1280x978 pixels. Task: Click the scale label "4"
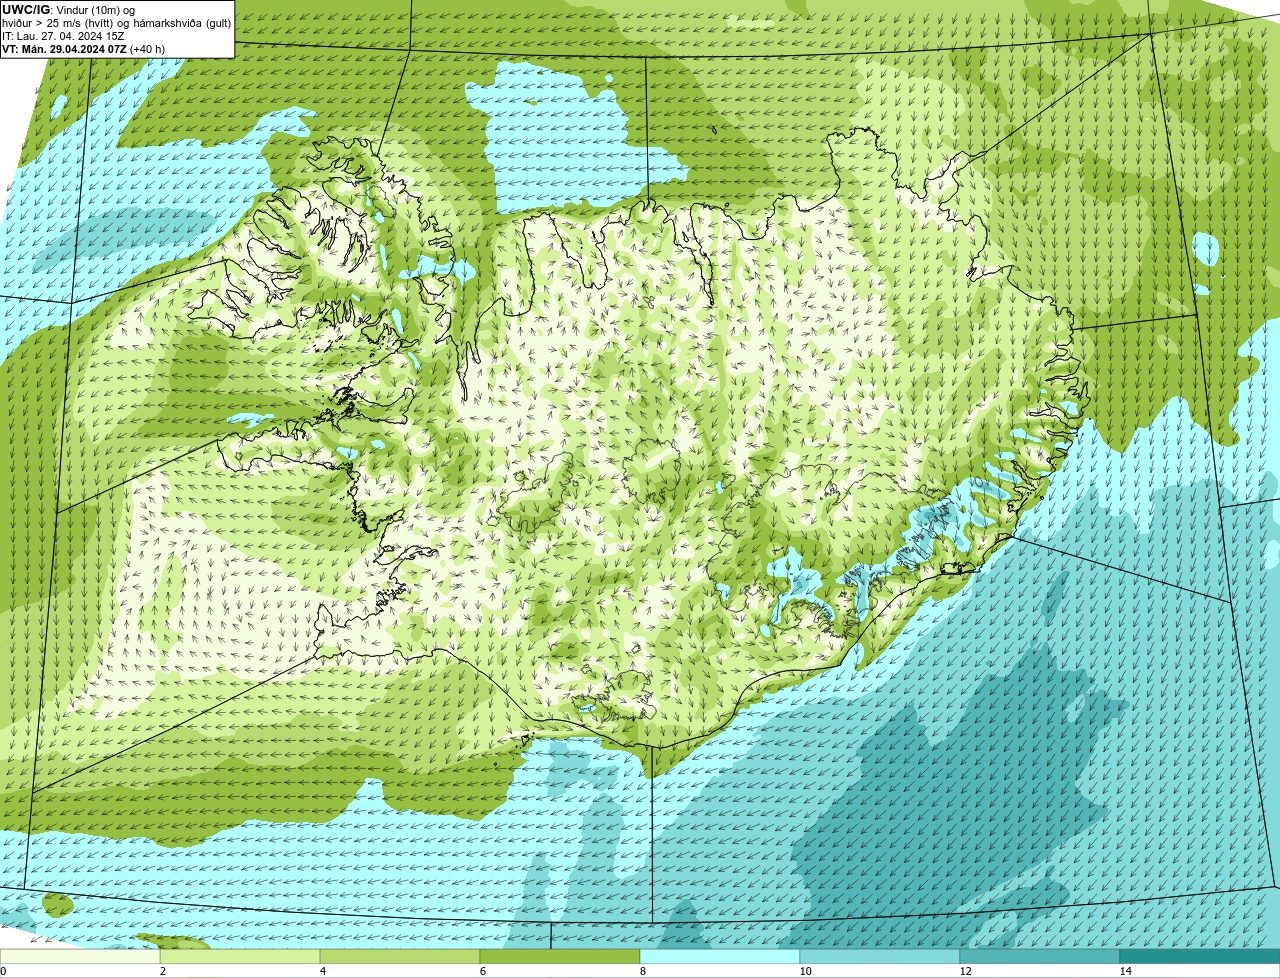[322, 971]
